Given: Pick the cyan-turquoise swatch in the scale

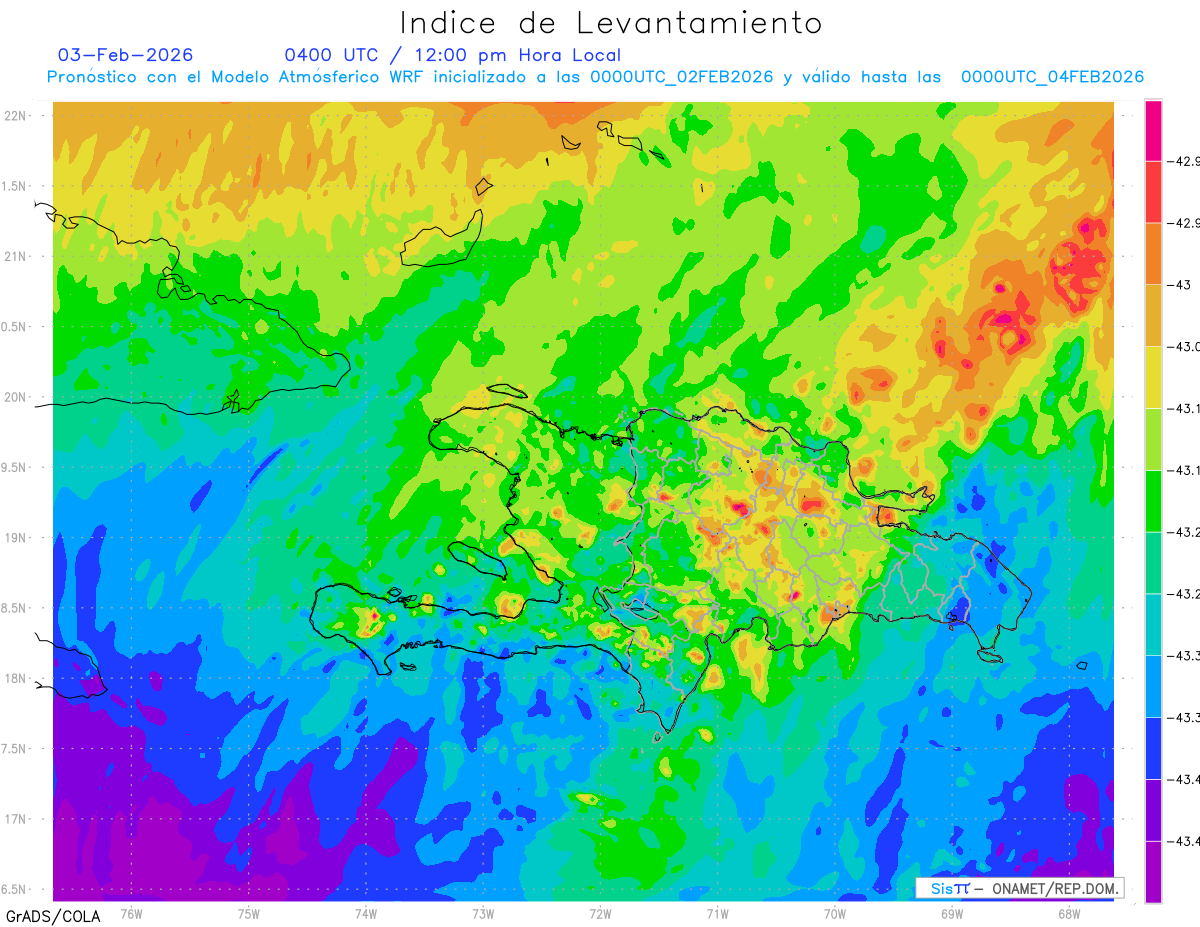Looking at the screenshot, I should pyautogui.click(x=1153, y=625).
